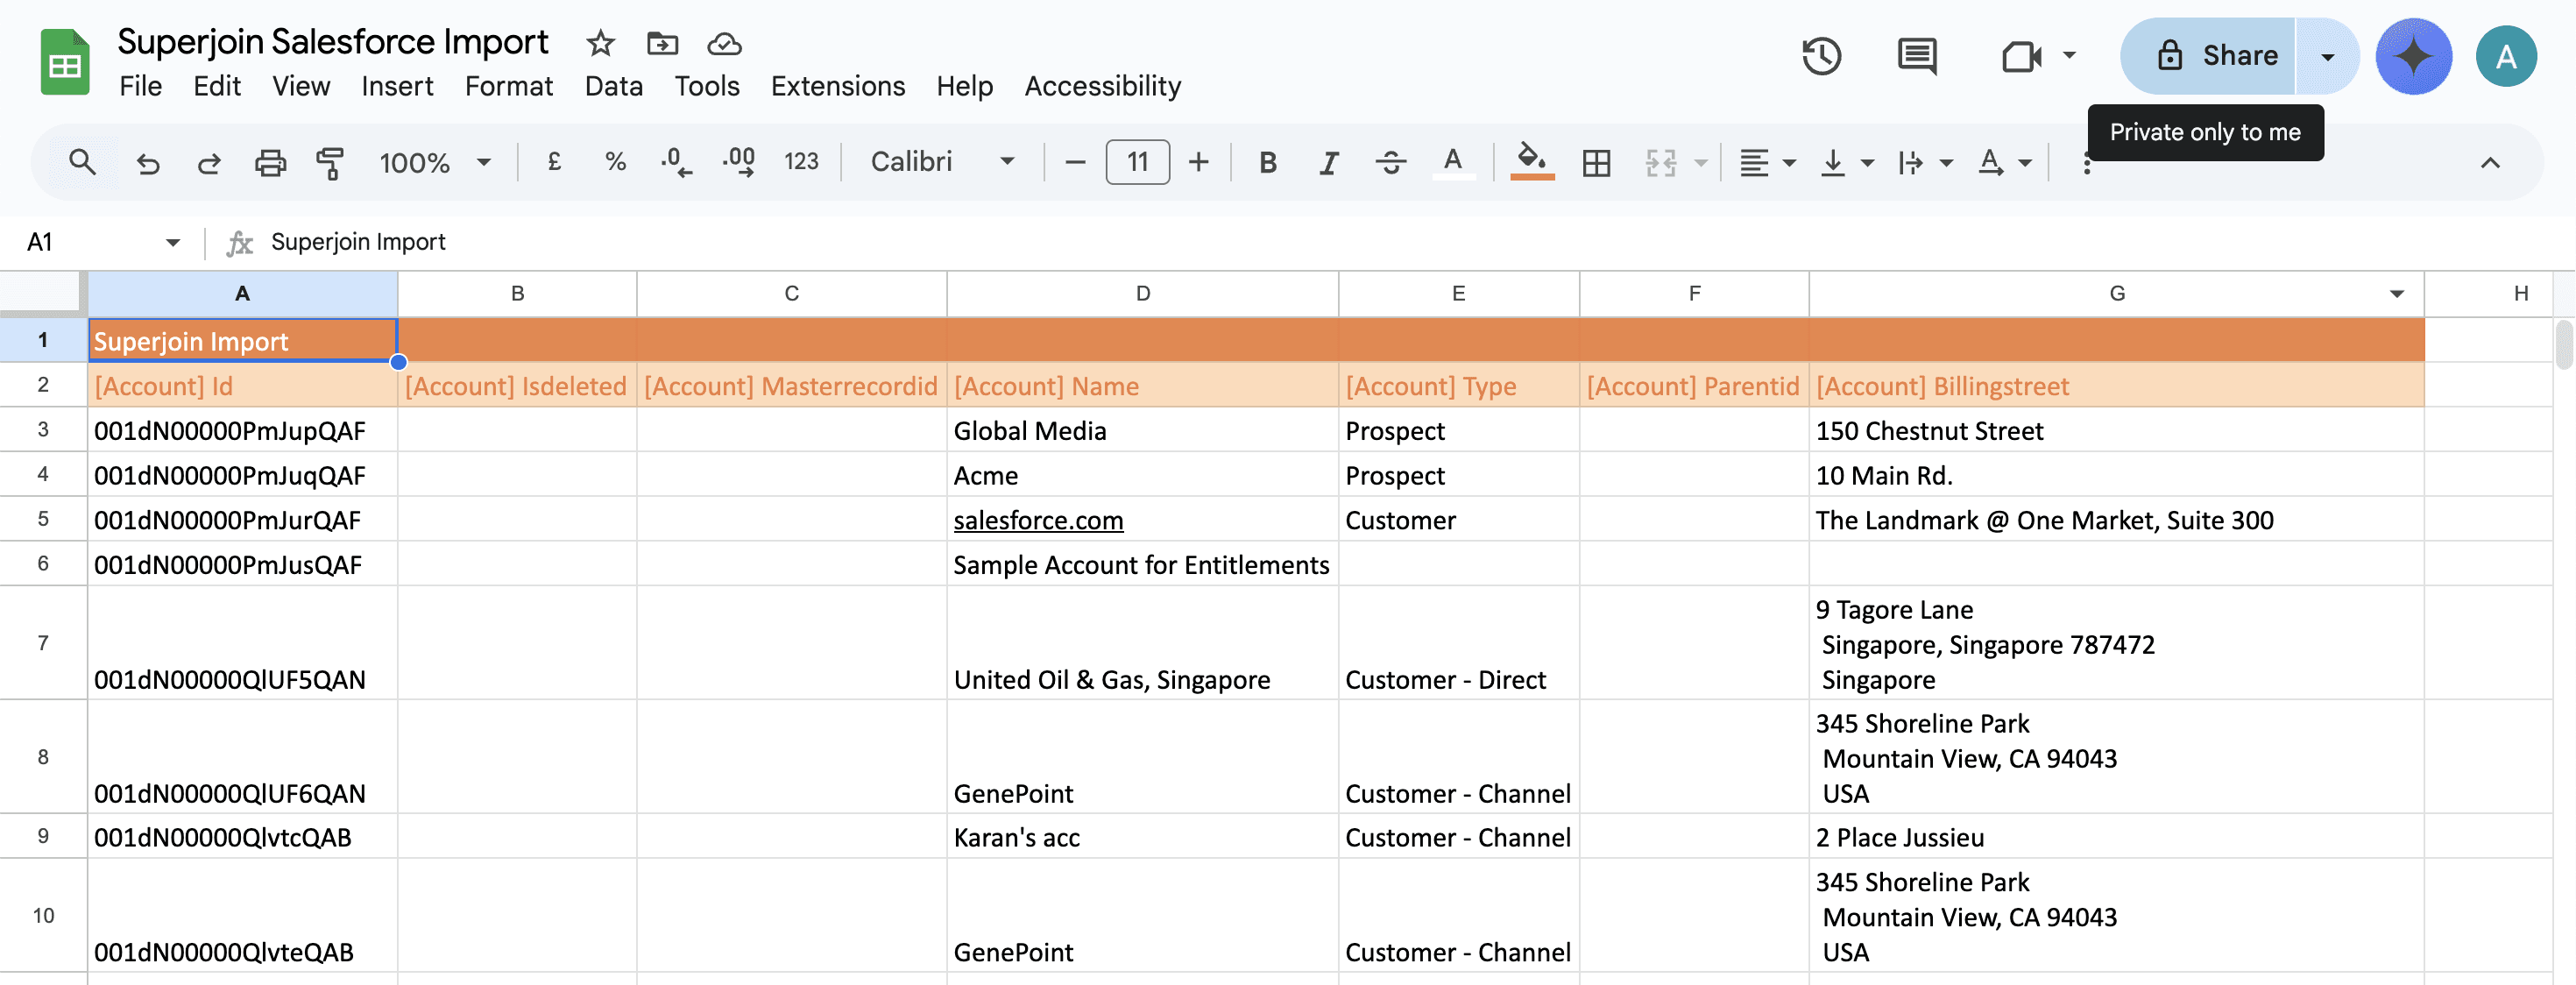The height and width of the screenshot is (985, 2576).
Task: Increase the font size
Action: [x=1198, y=162]
